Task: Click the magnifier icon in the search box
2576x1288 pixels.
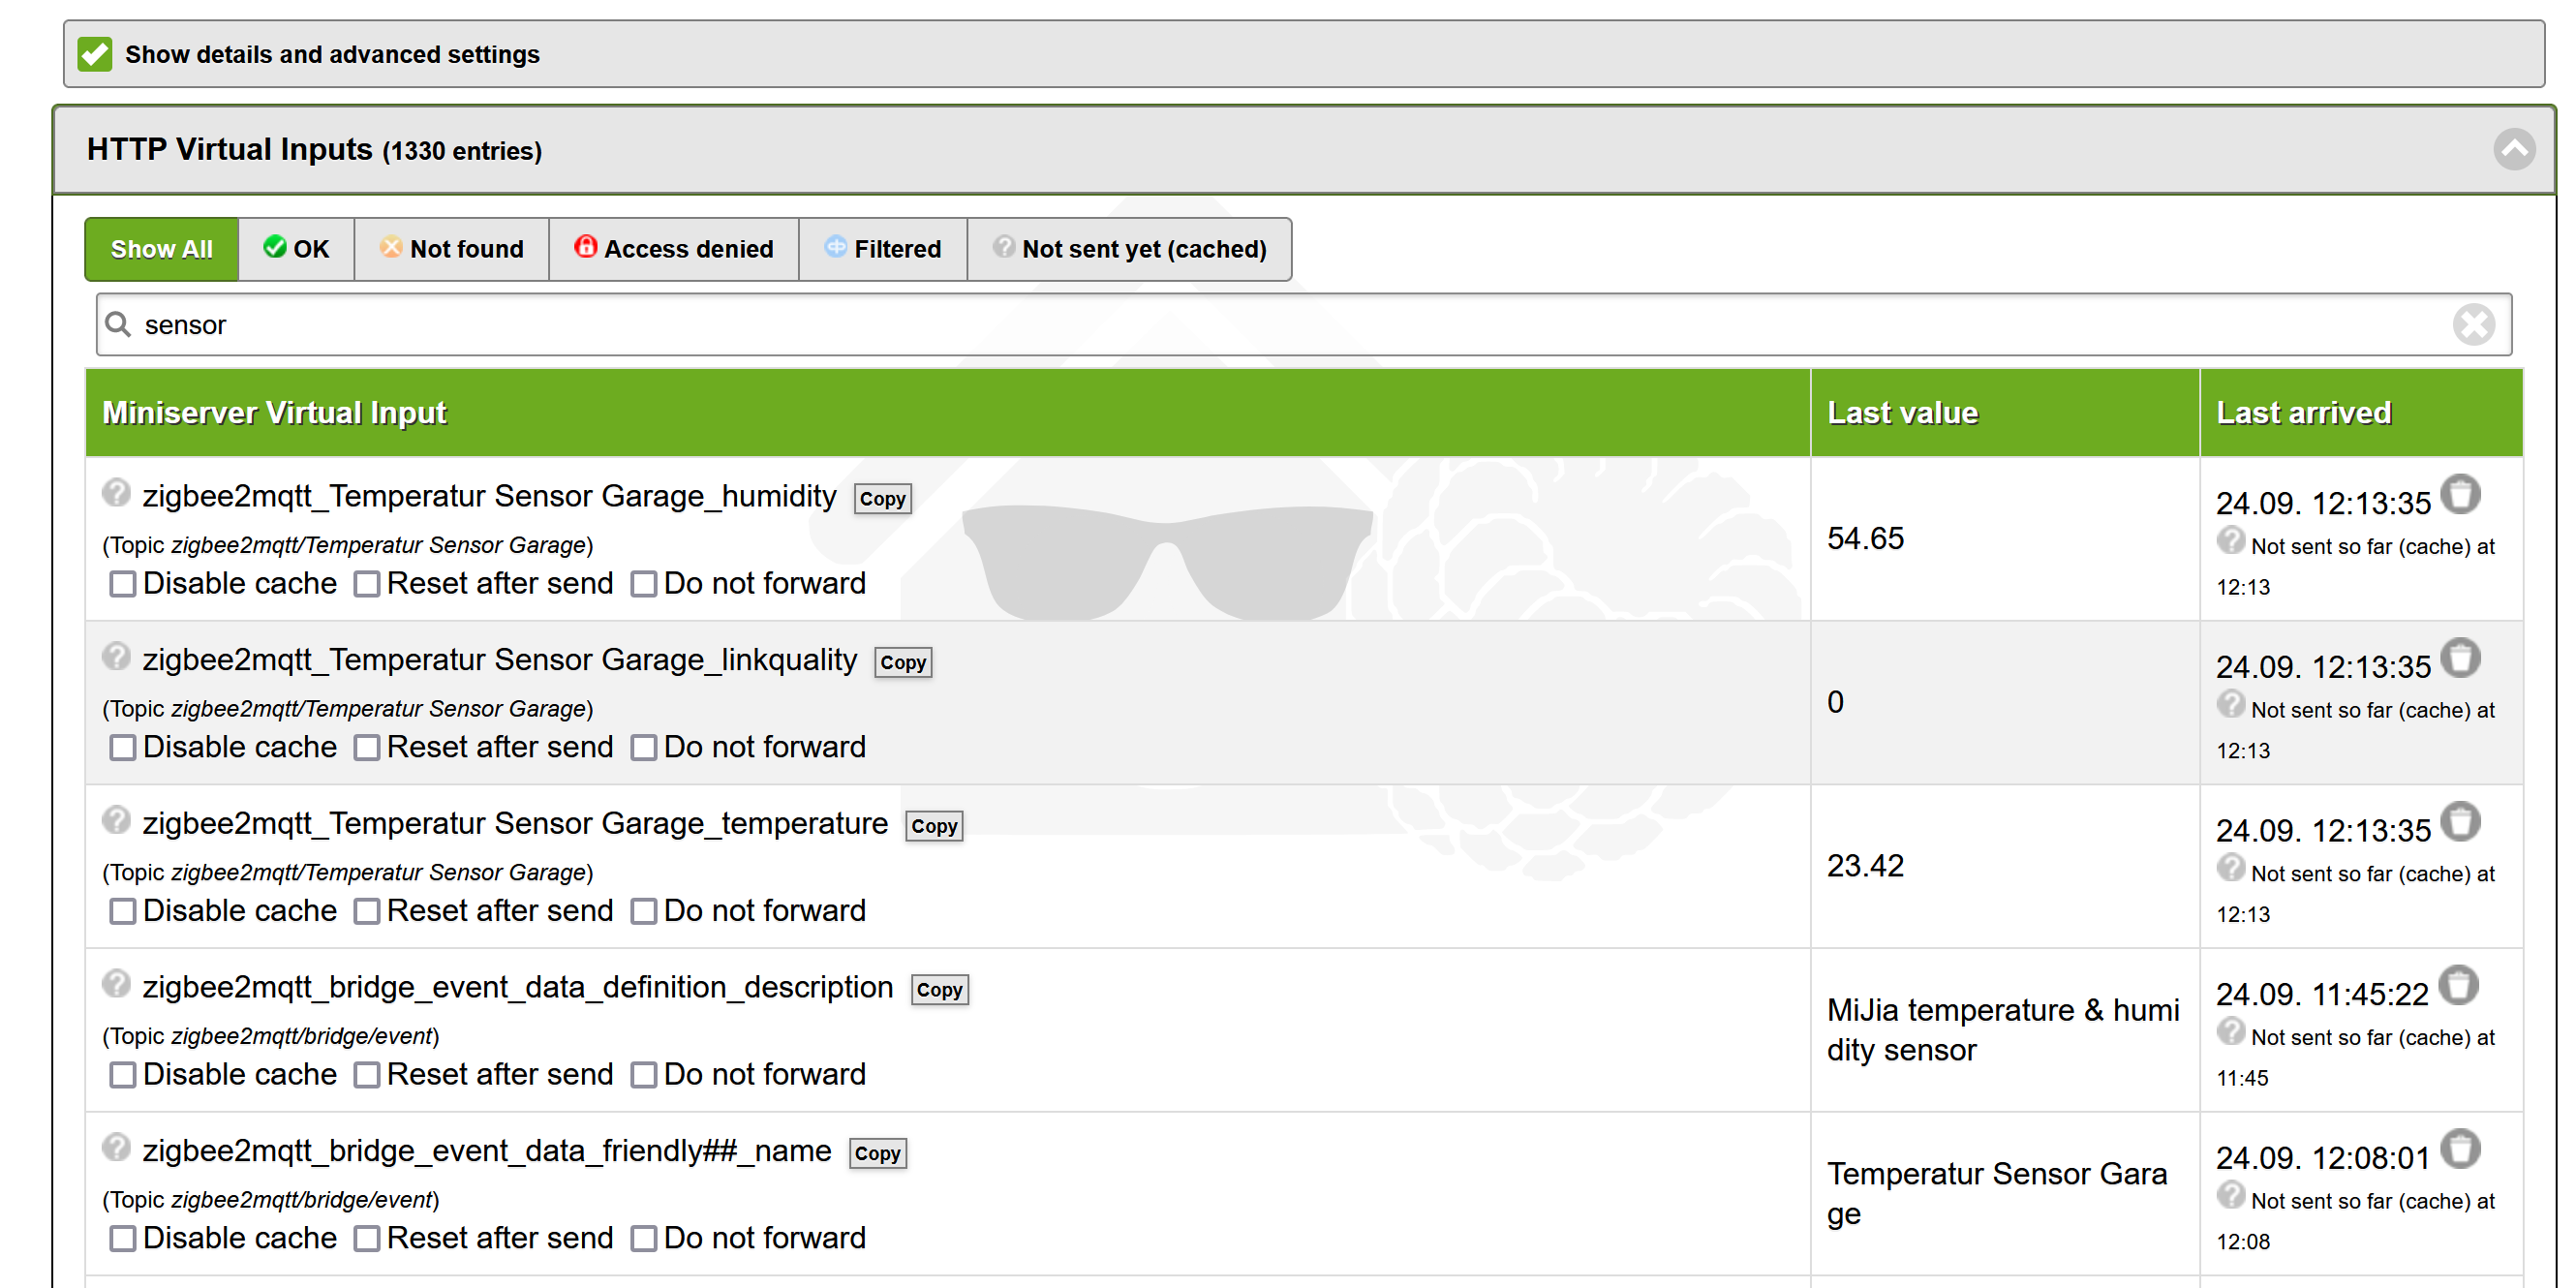Action: (119, 325)
